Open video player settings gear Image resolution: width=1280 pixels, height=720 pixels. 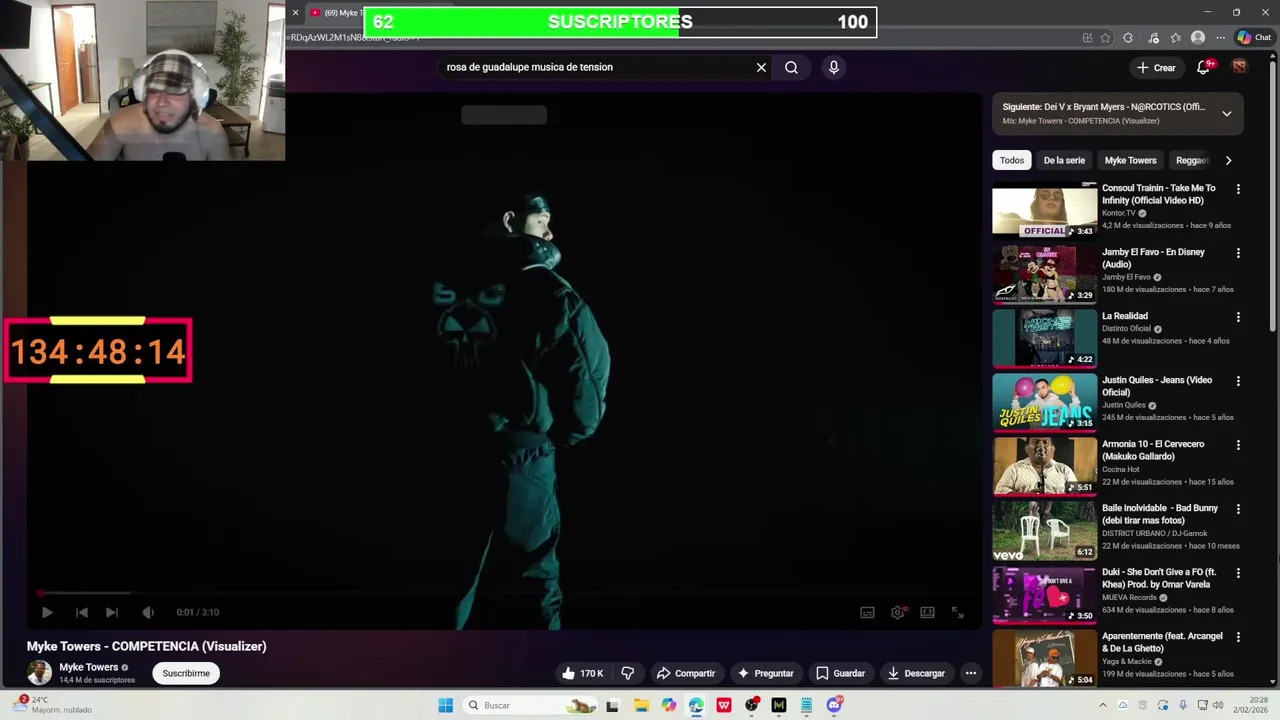point(898,612)
